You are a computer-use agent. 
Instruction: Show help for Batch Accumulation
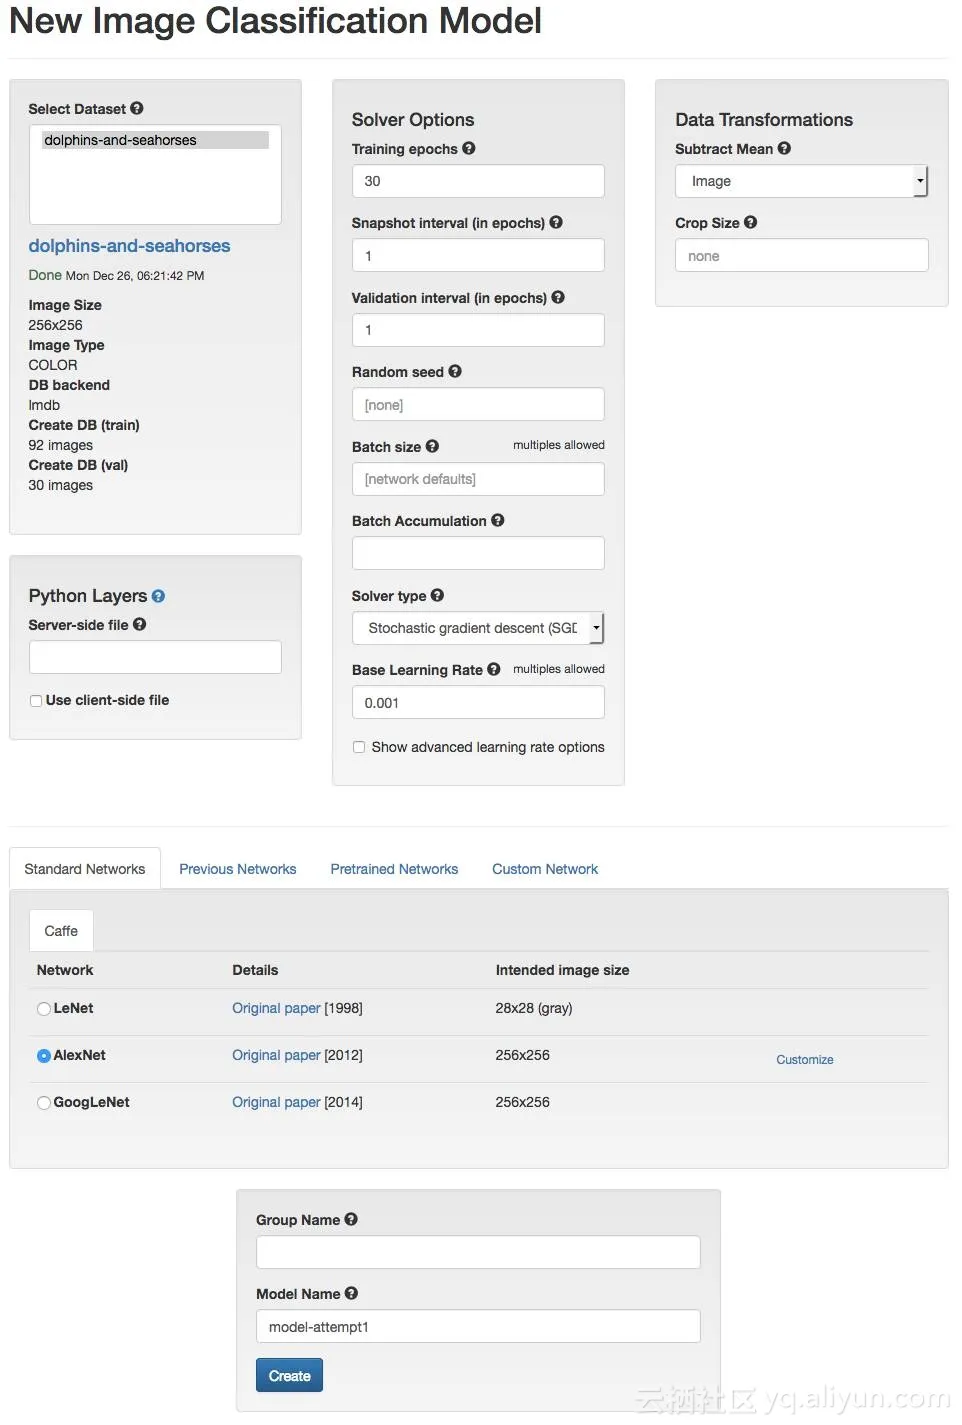pyautogui.click(x=498, y=520)
